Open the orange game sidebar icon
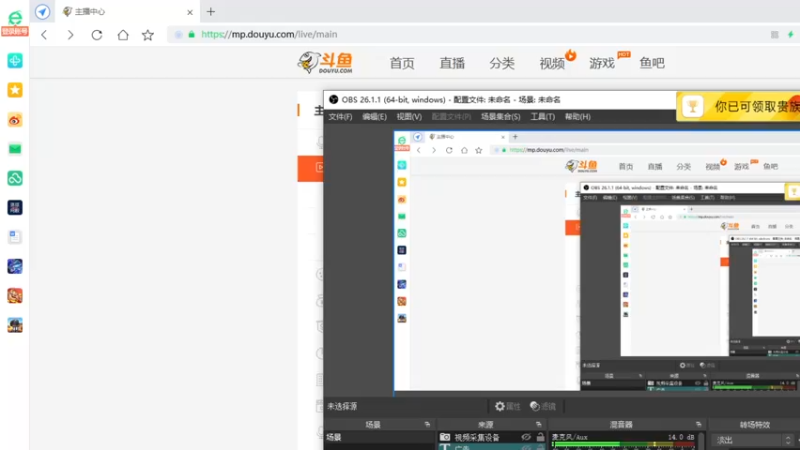Viewport: 800px width, 450px height. (x=15, y=295)
